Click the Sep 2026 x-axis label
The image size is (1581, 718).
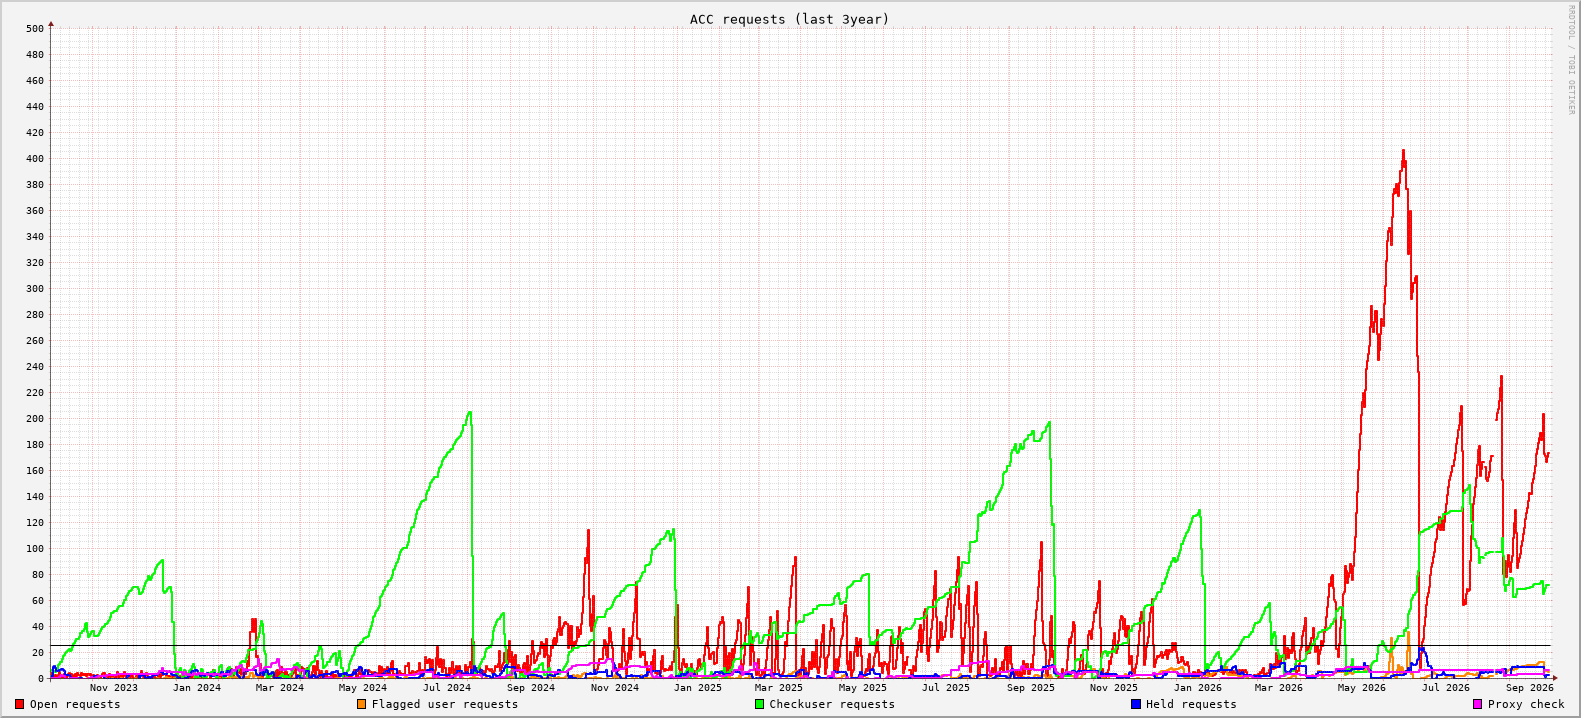(x=1530, y=688)
